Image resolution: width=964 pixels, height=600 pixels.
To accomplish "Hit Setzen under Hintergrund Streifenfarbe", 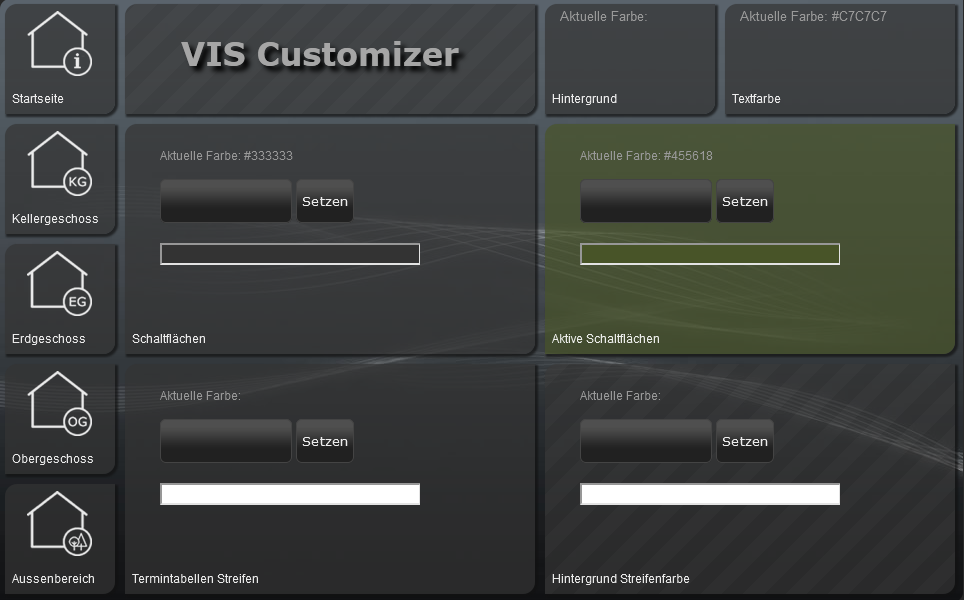I will pyautogui.click(x=744, y=441).
